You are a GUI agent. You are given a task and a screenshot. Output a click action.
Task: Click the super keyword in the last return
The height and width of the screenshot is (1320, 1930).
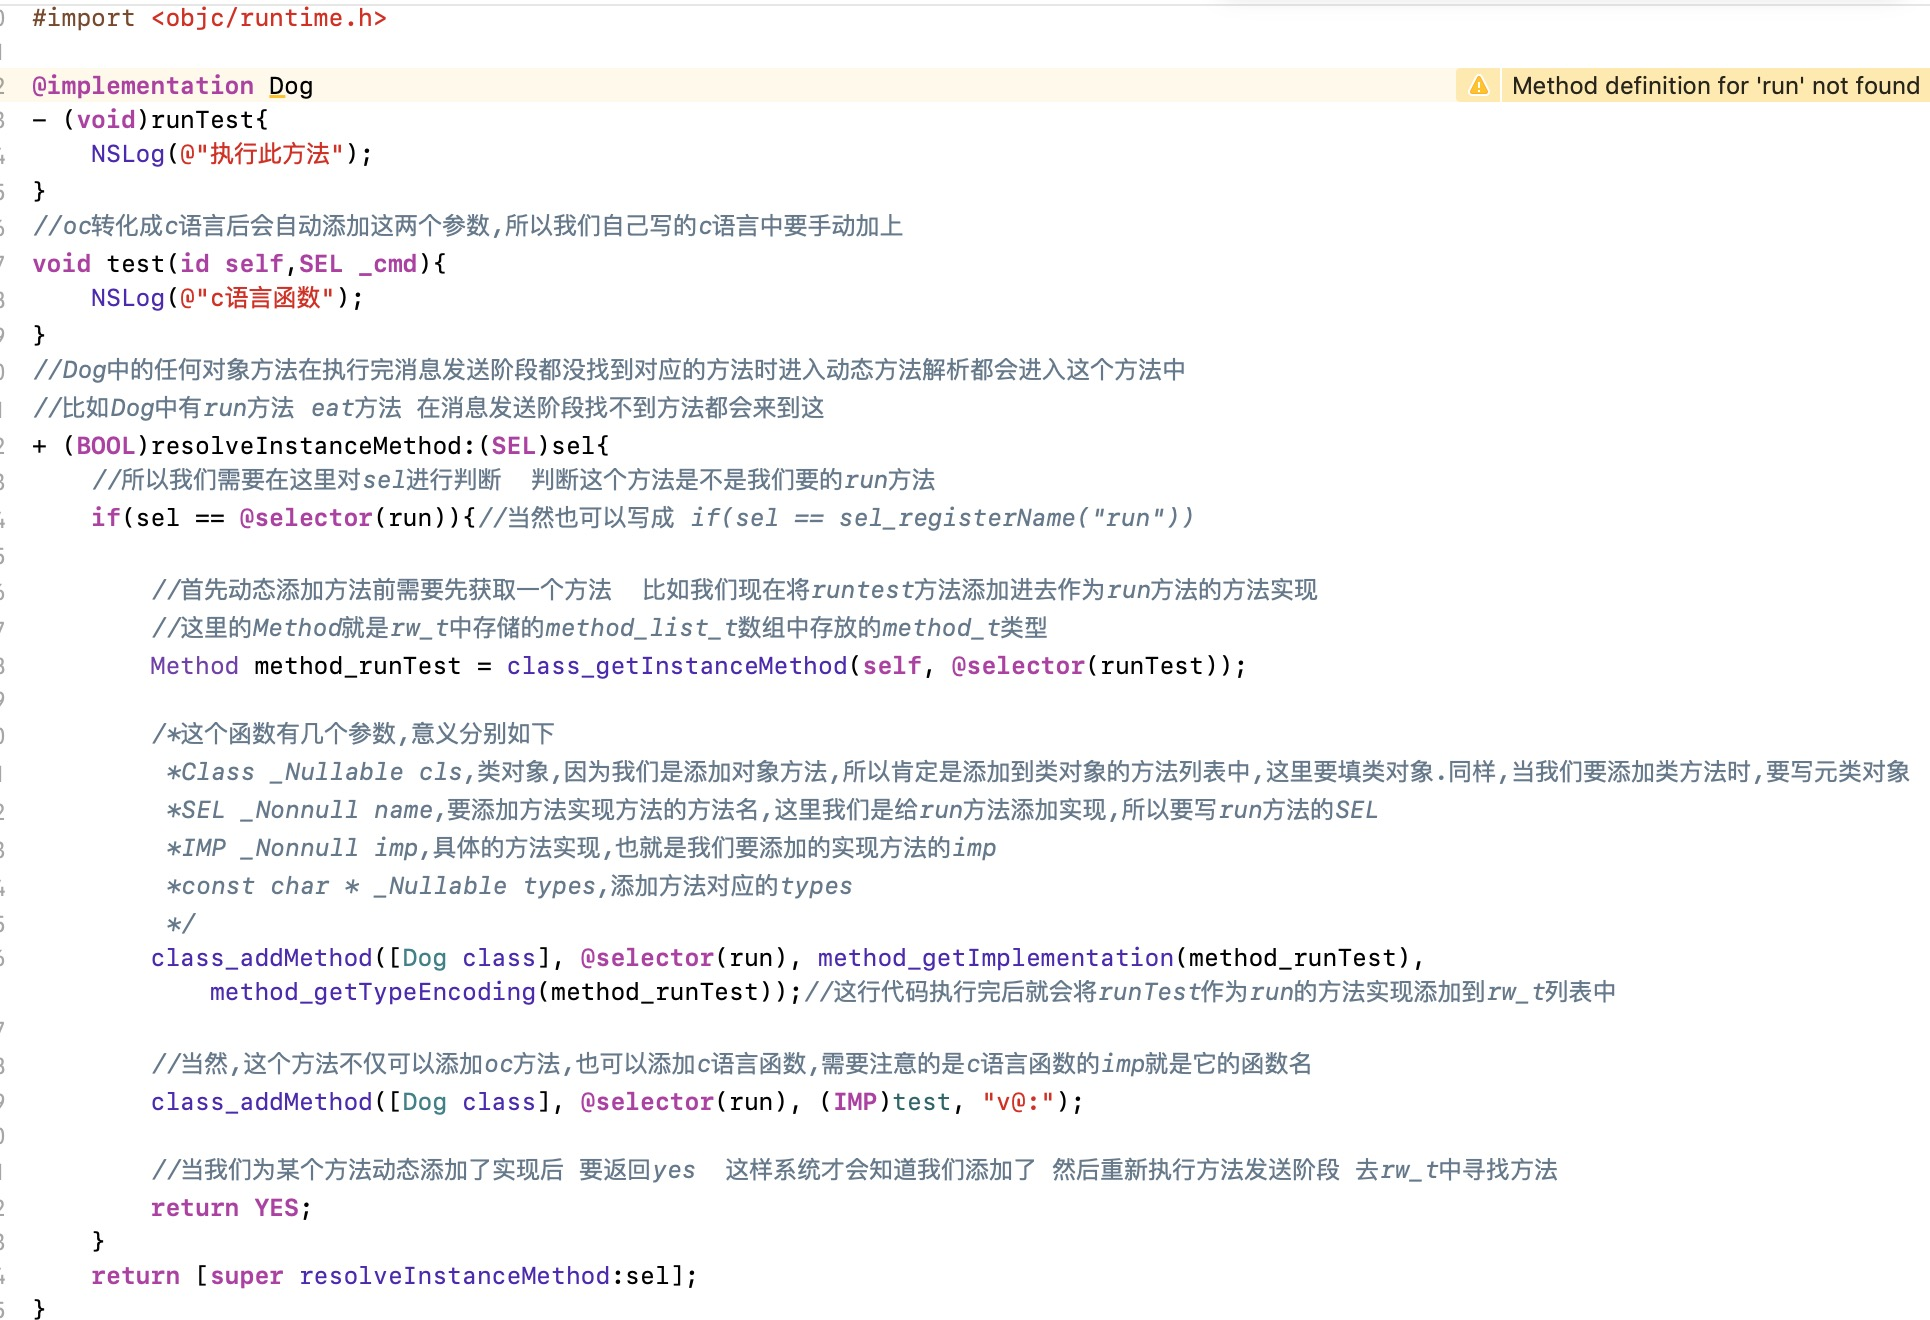(x=246, y=1276)
